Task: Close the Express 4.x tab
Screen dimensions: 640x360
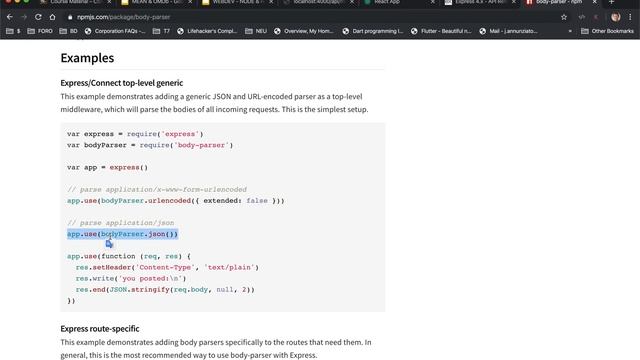Action: pyautogui.click(x=513, y=2)
